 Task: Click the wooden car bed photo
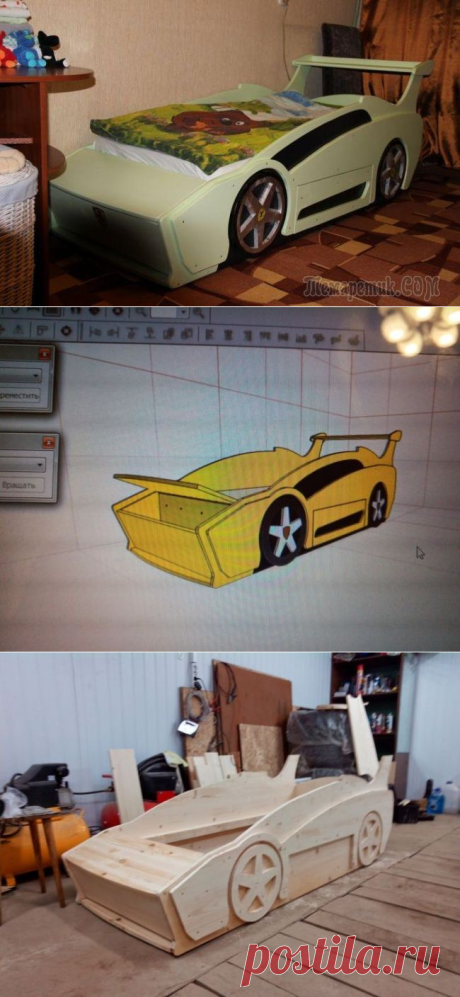(230, 824)
